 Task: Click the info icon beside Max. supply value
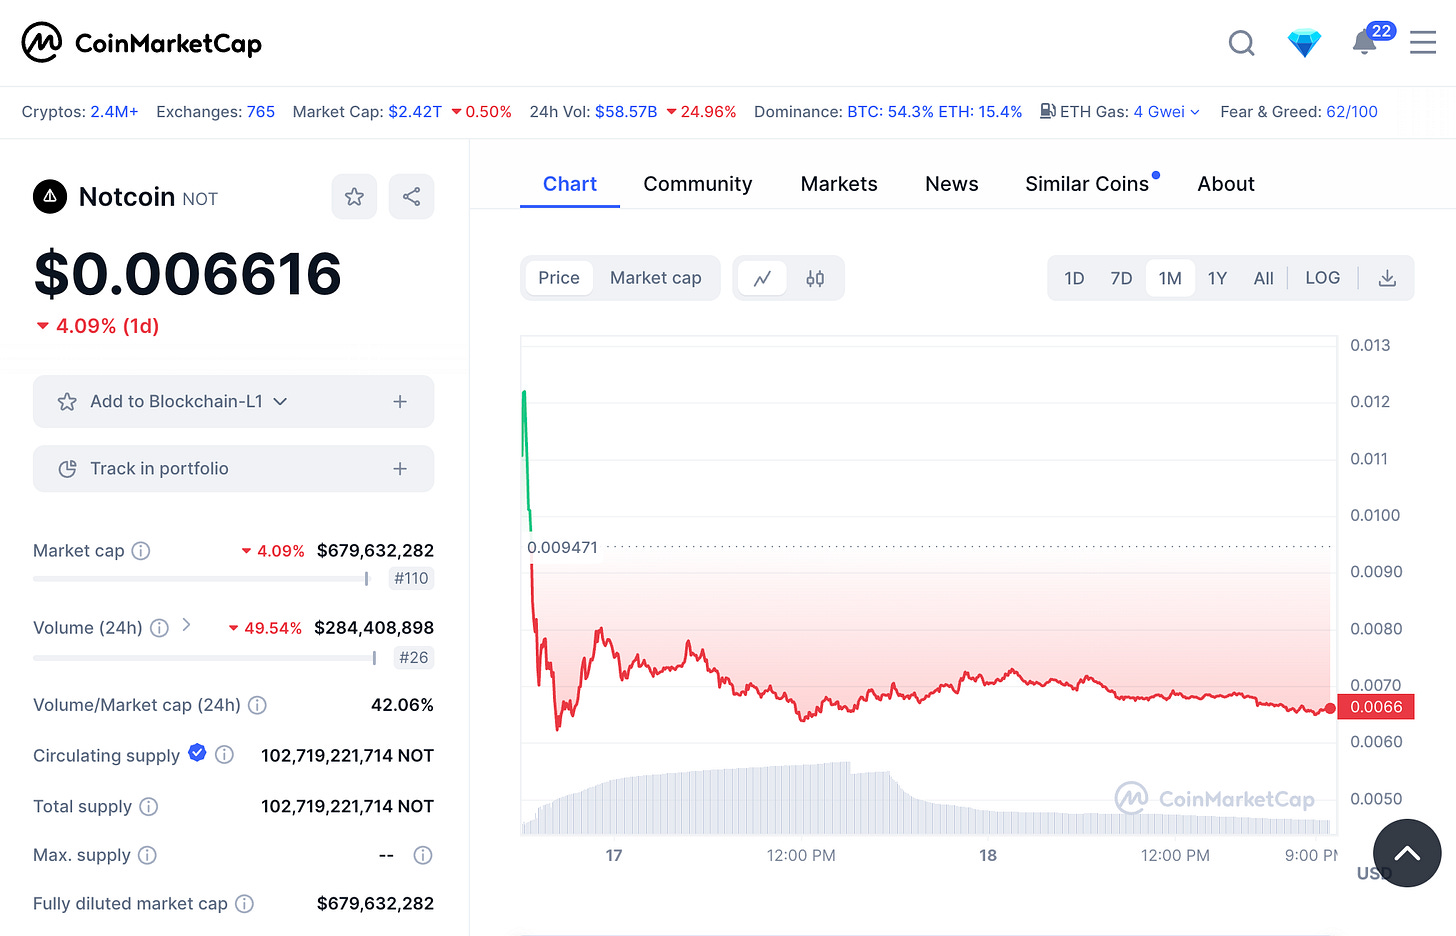click(x=423, y=855)
